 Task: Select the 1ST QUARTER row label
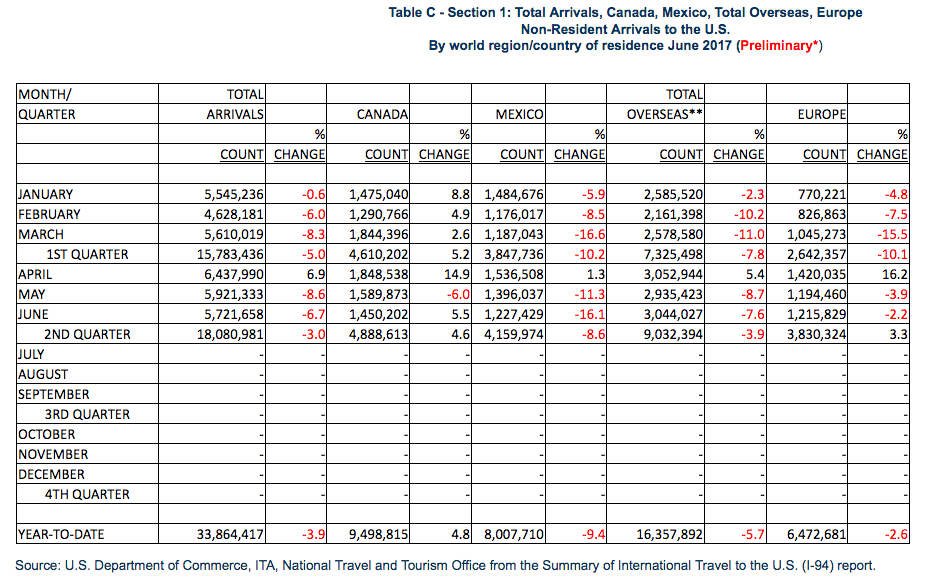click(x=86, y=254)
